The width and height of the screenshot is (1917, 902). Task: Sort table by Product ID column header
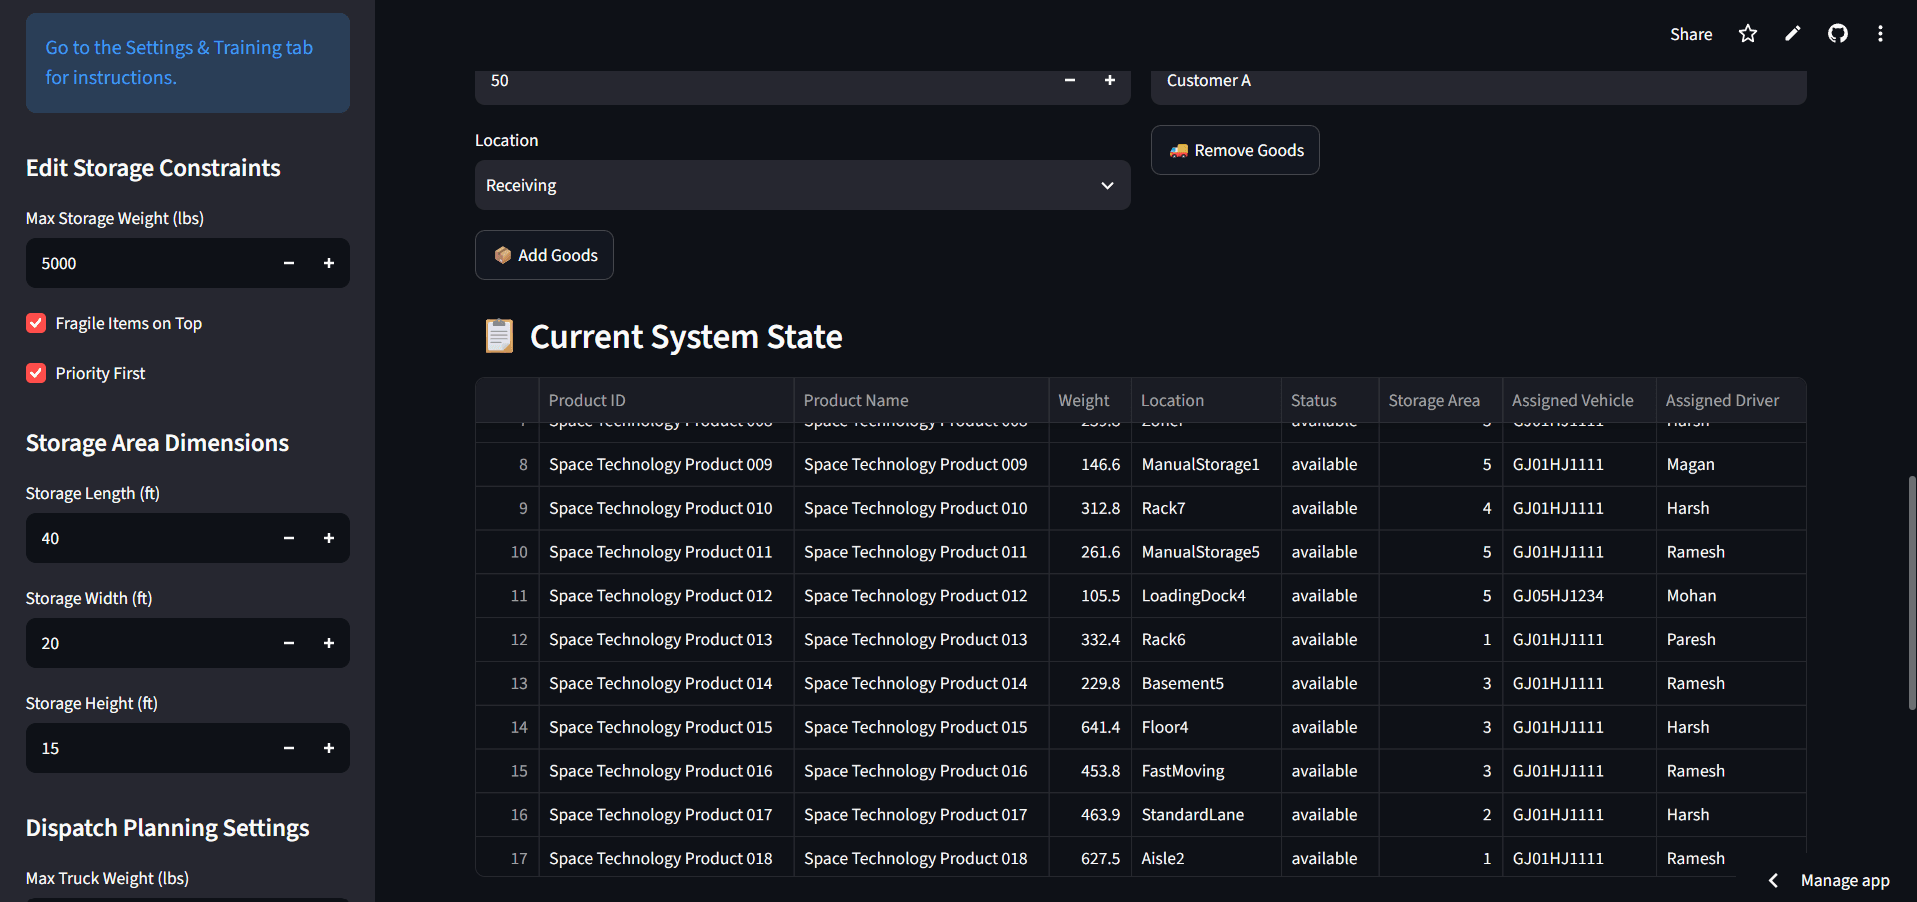[666, 400]
